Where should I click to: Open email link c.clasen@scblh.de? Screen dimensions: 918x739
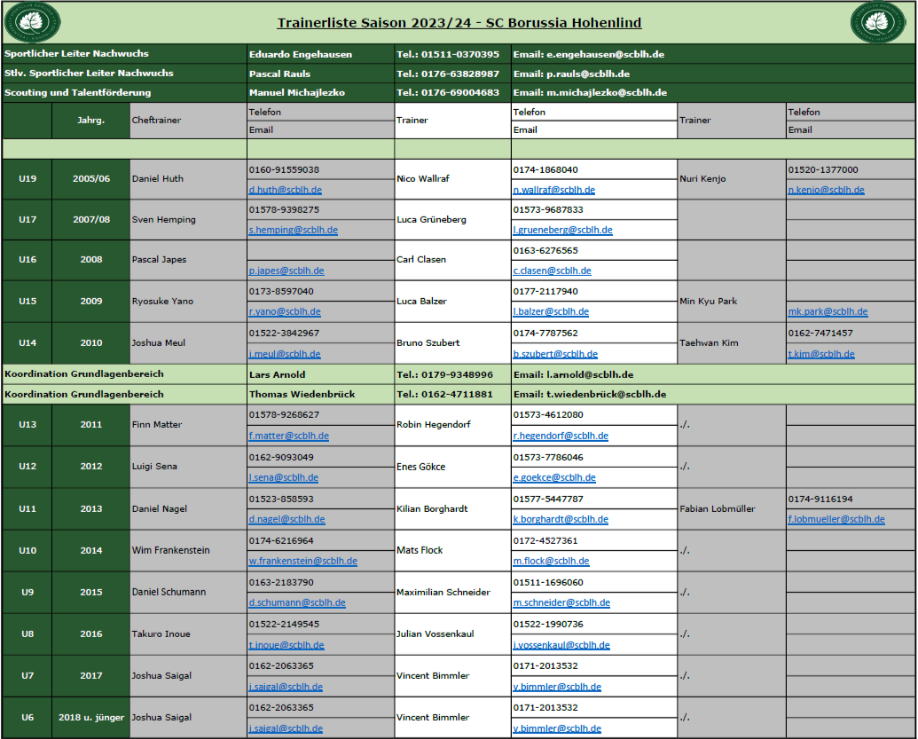coord(552,271)
